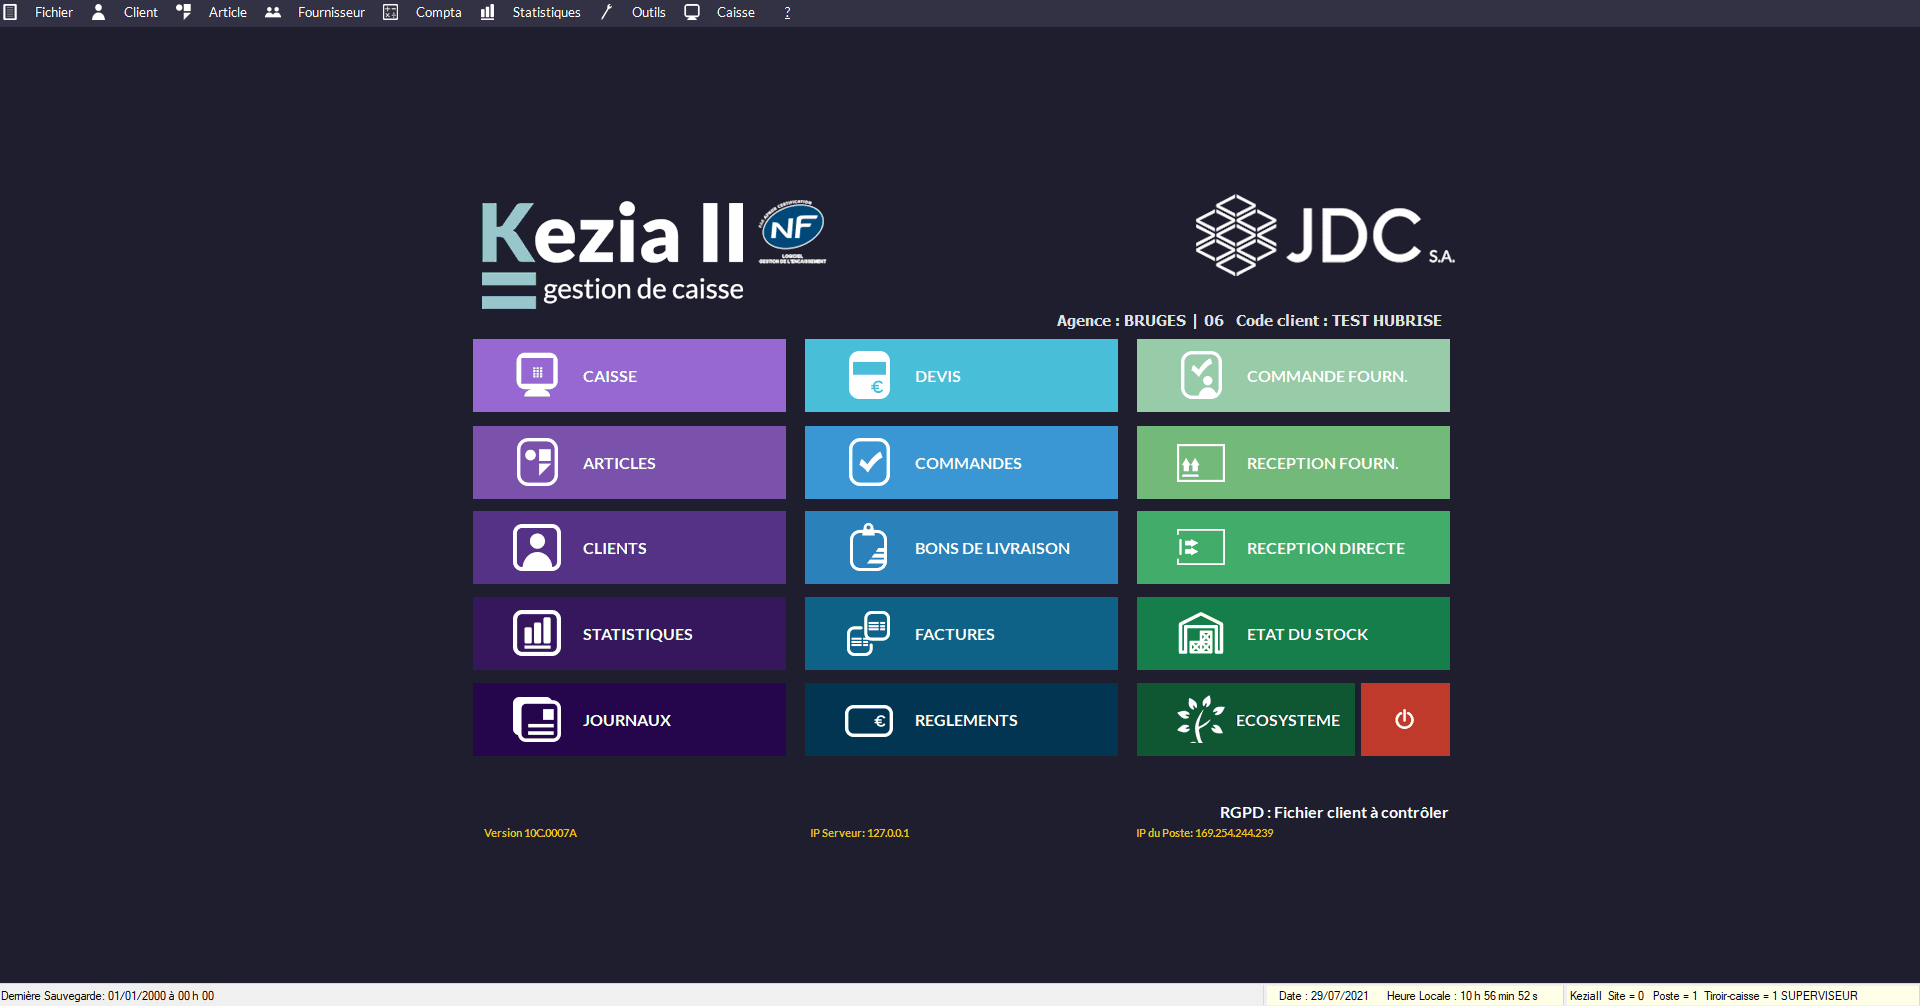Image resolution: width=1920 pixels, height=1006 pixels.
Task: Click the CLIENTS person portrait icon
Action: (x=537, y=548)
